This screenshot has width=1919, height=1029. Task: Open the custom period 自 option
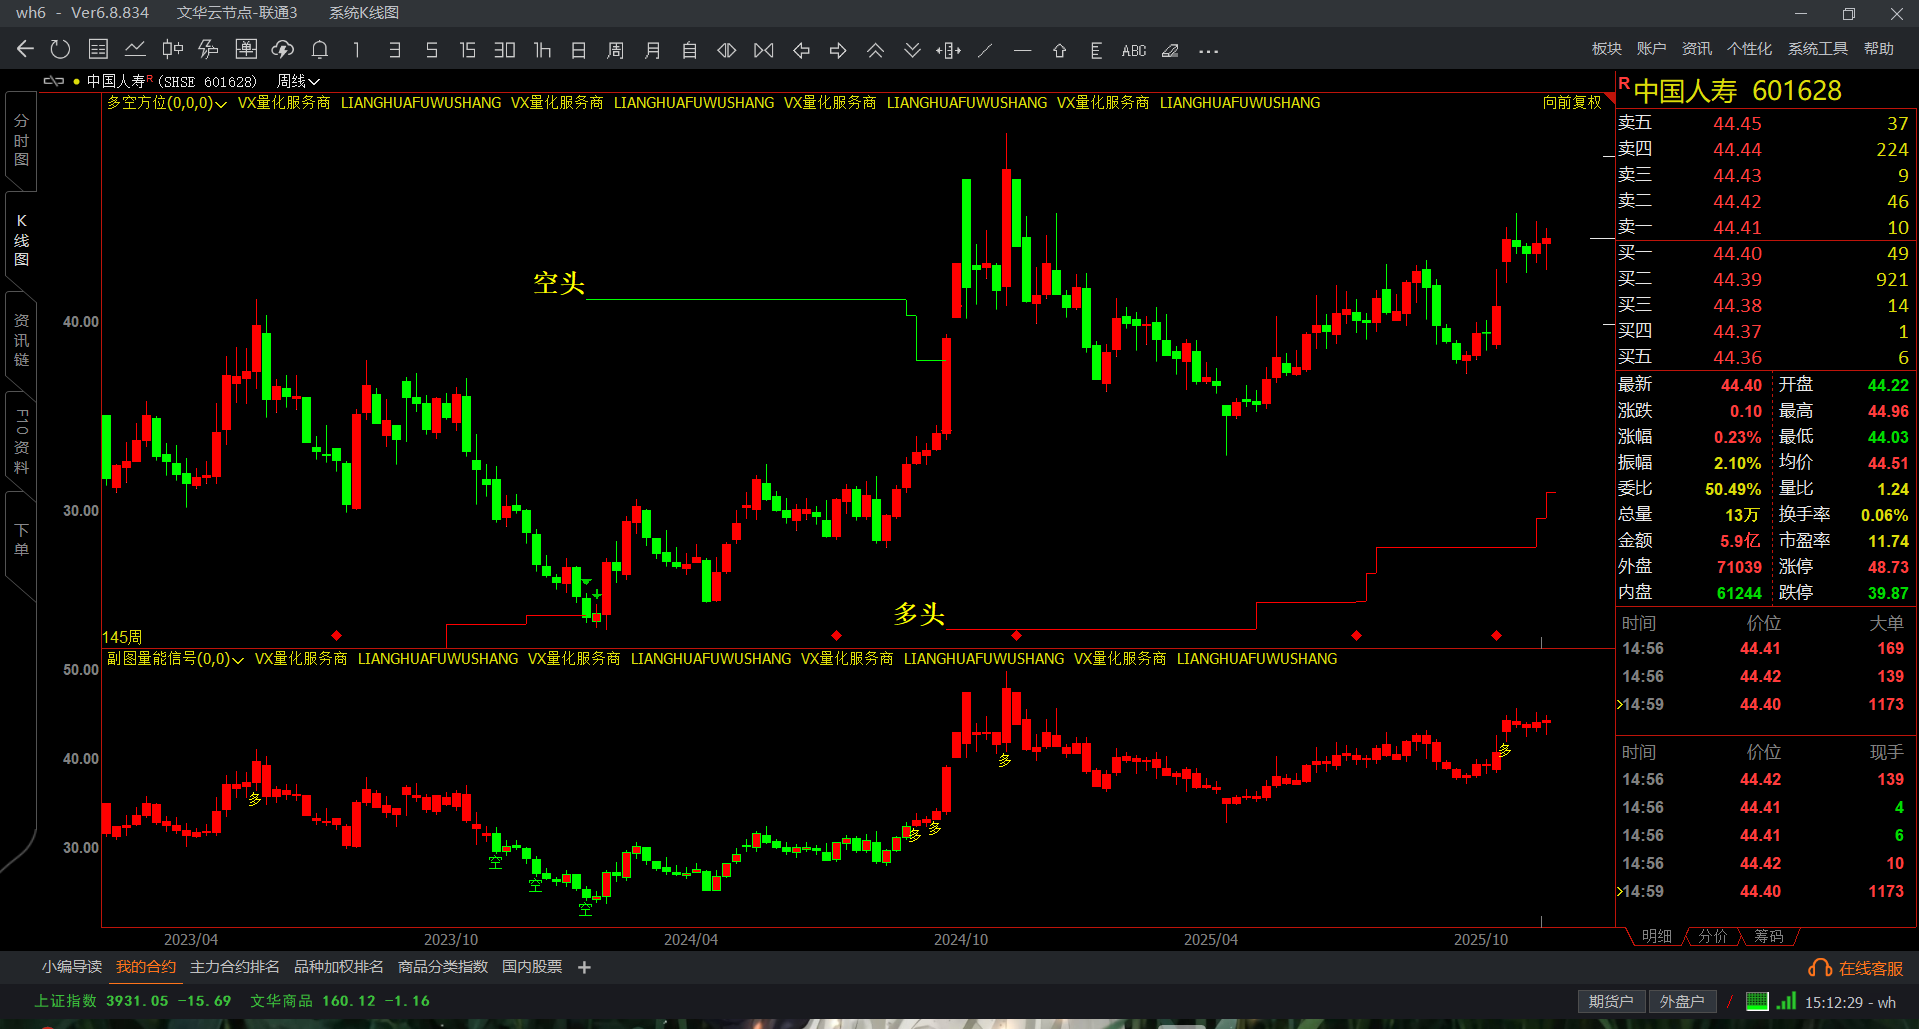(x=690, y=50)
